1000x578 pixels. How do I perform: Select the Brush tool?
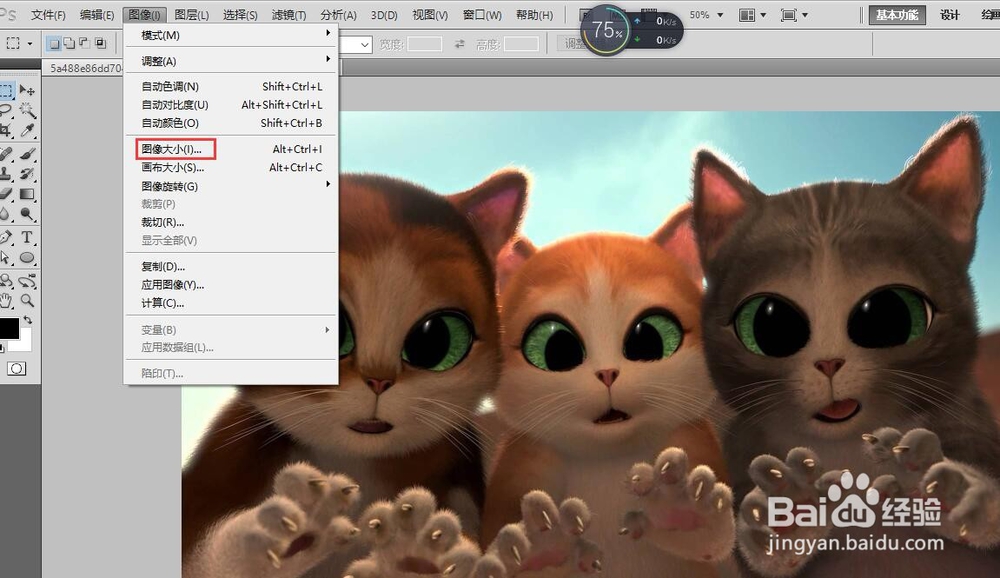point(27,154)
